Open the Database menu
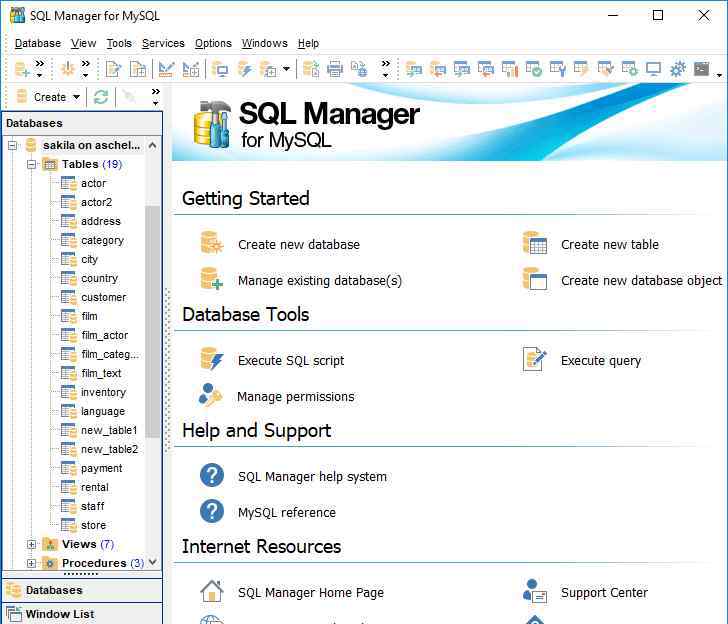The height and width of the screenshot is (624, 728). coord(38,43)
